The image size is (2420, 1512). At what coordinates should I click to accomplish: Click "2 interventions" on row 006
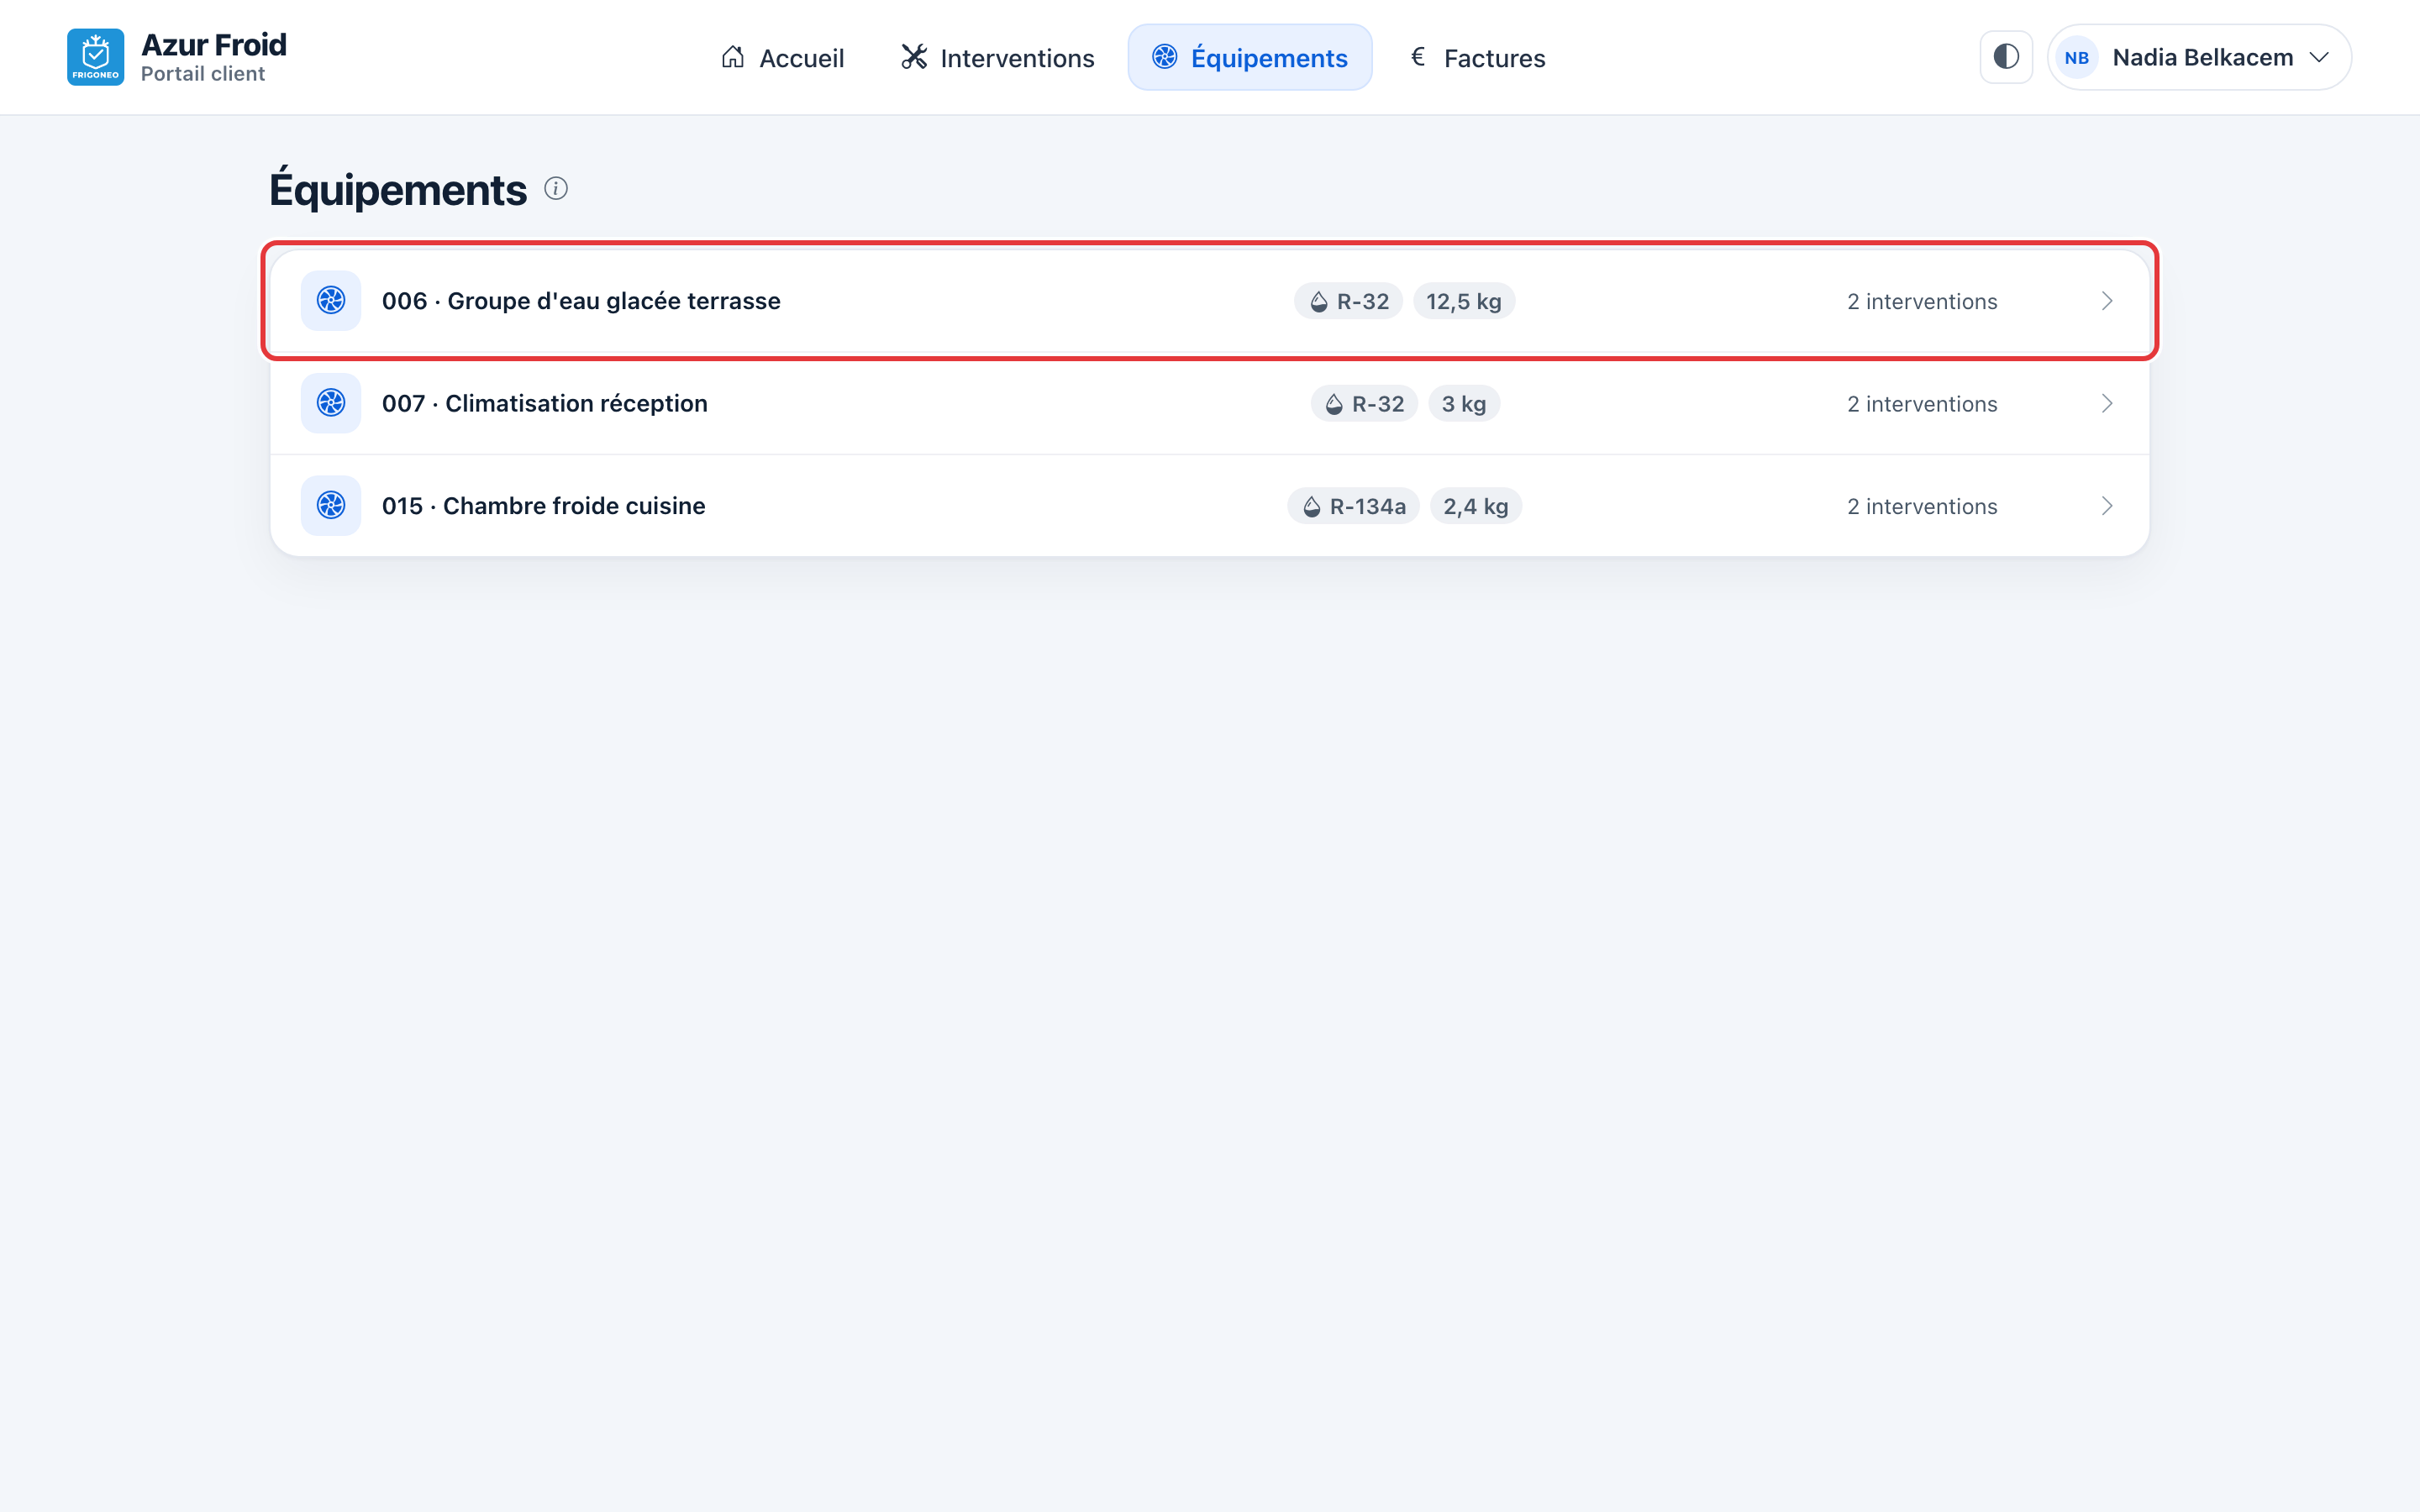click(x=1922, y=301)
